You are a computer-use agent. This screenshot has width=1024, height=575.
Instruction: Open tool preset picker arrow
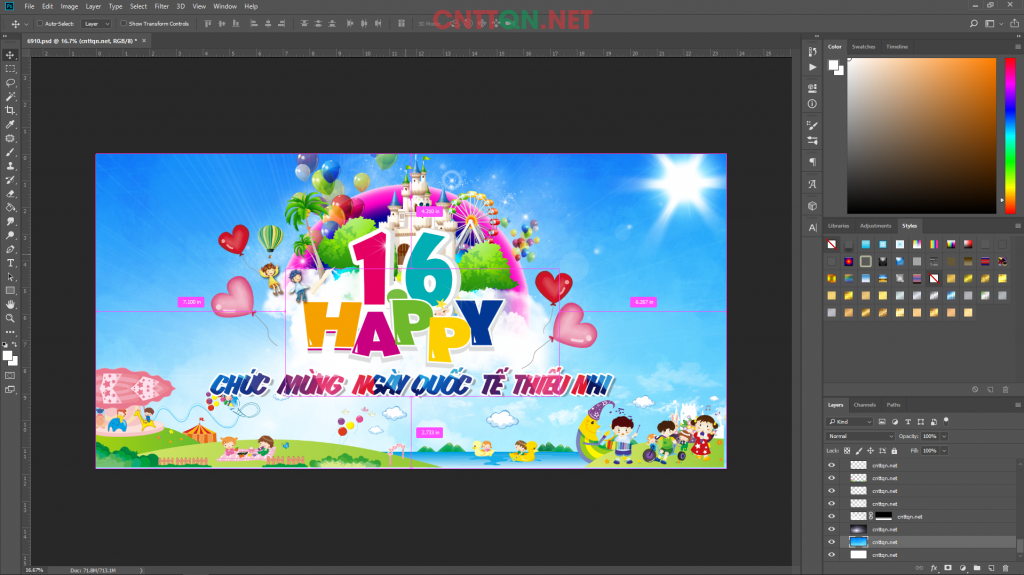tap(26, 24)
